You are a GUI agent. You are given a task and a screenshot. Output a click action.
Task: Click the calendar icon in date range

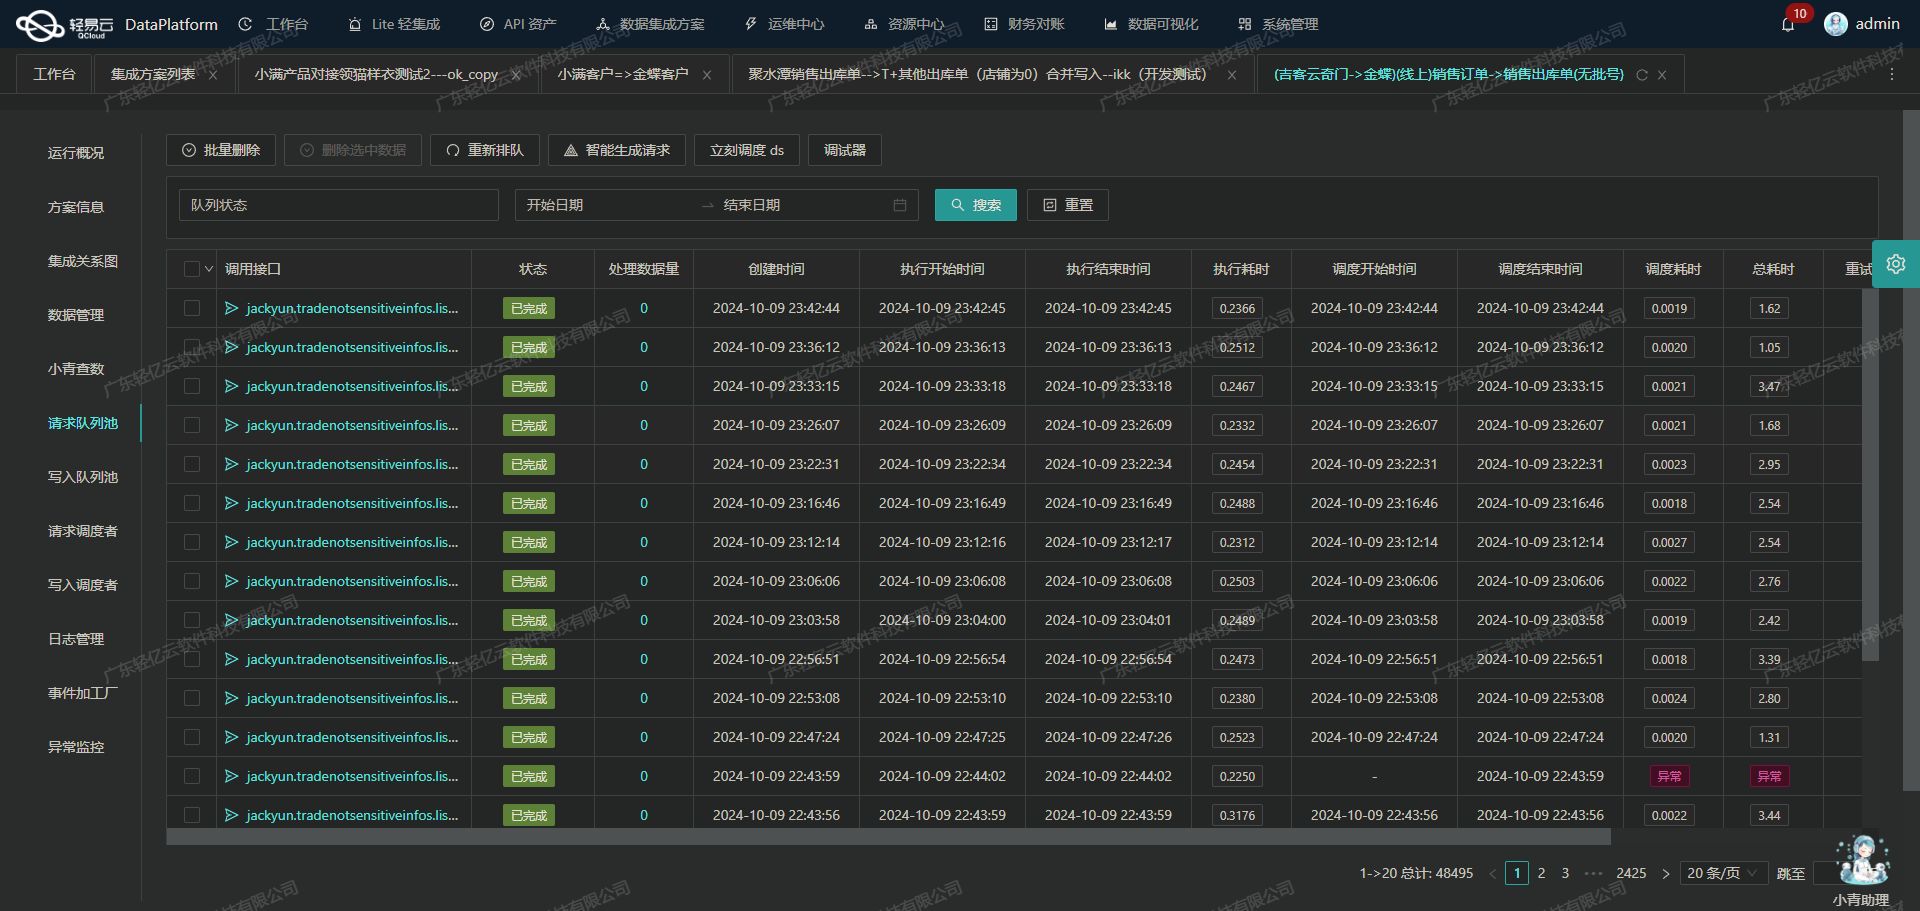click(x=899, y=205)
